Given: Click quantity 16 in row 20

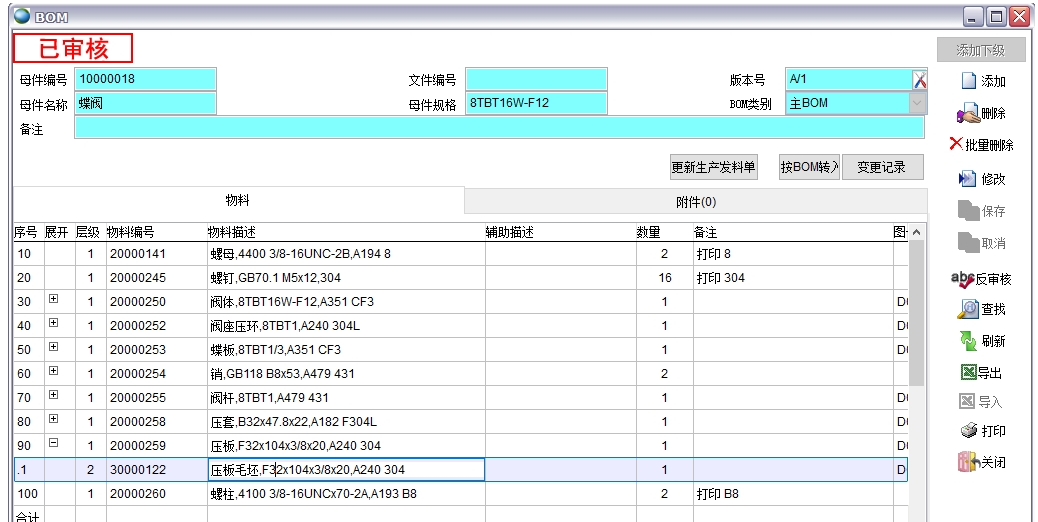Looking at the screenshot, I should pyautogui.click(x=665, y=278).
